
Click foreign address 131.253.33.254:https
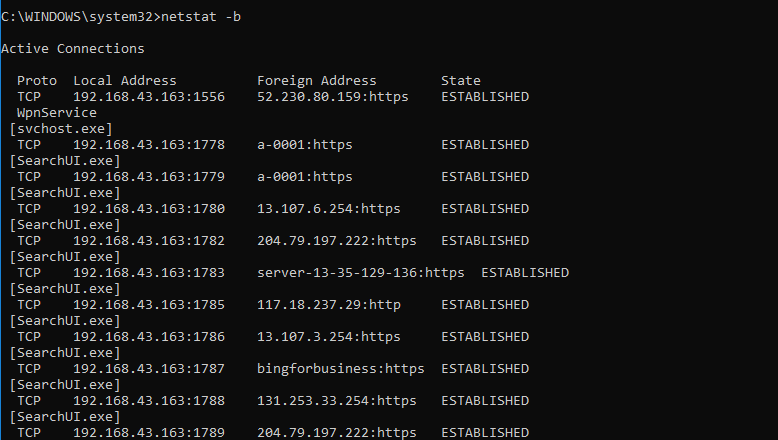pyautogui.click(x=337, y=401)
